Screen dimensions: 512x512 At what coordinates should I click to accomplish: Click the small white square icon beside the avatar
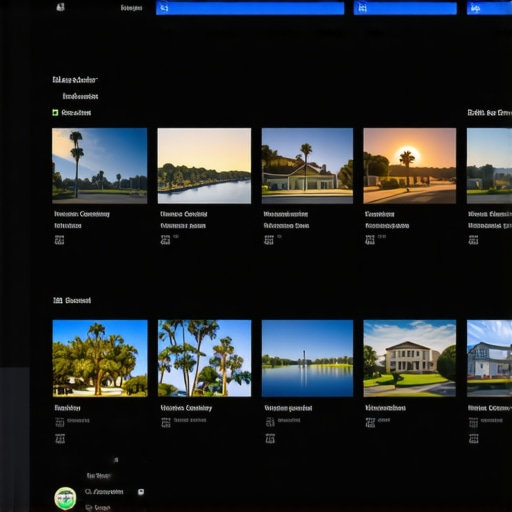(141, 492)
